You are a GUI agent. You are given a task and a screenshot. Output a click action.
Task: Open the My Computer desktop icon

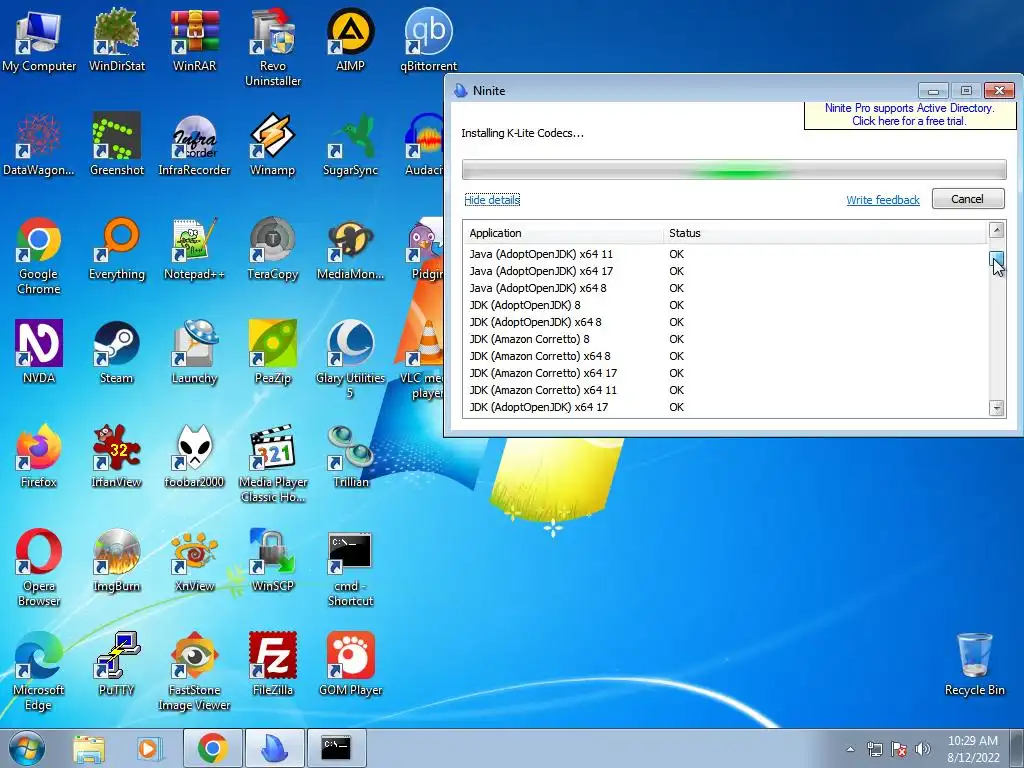coord(39,40)
